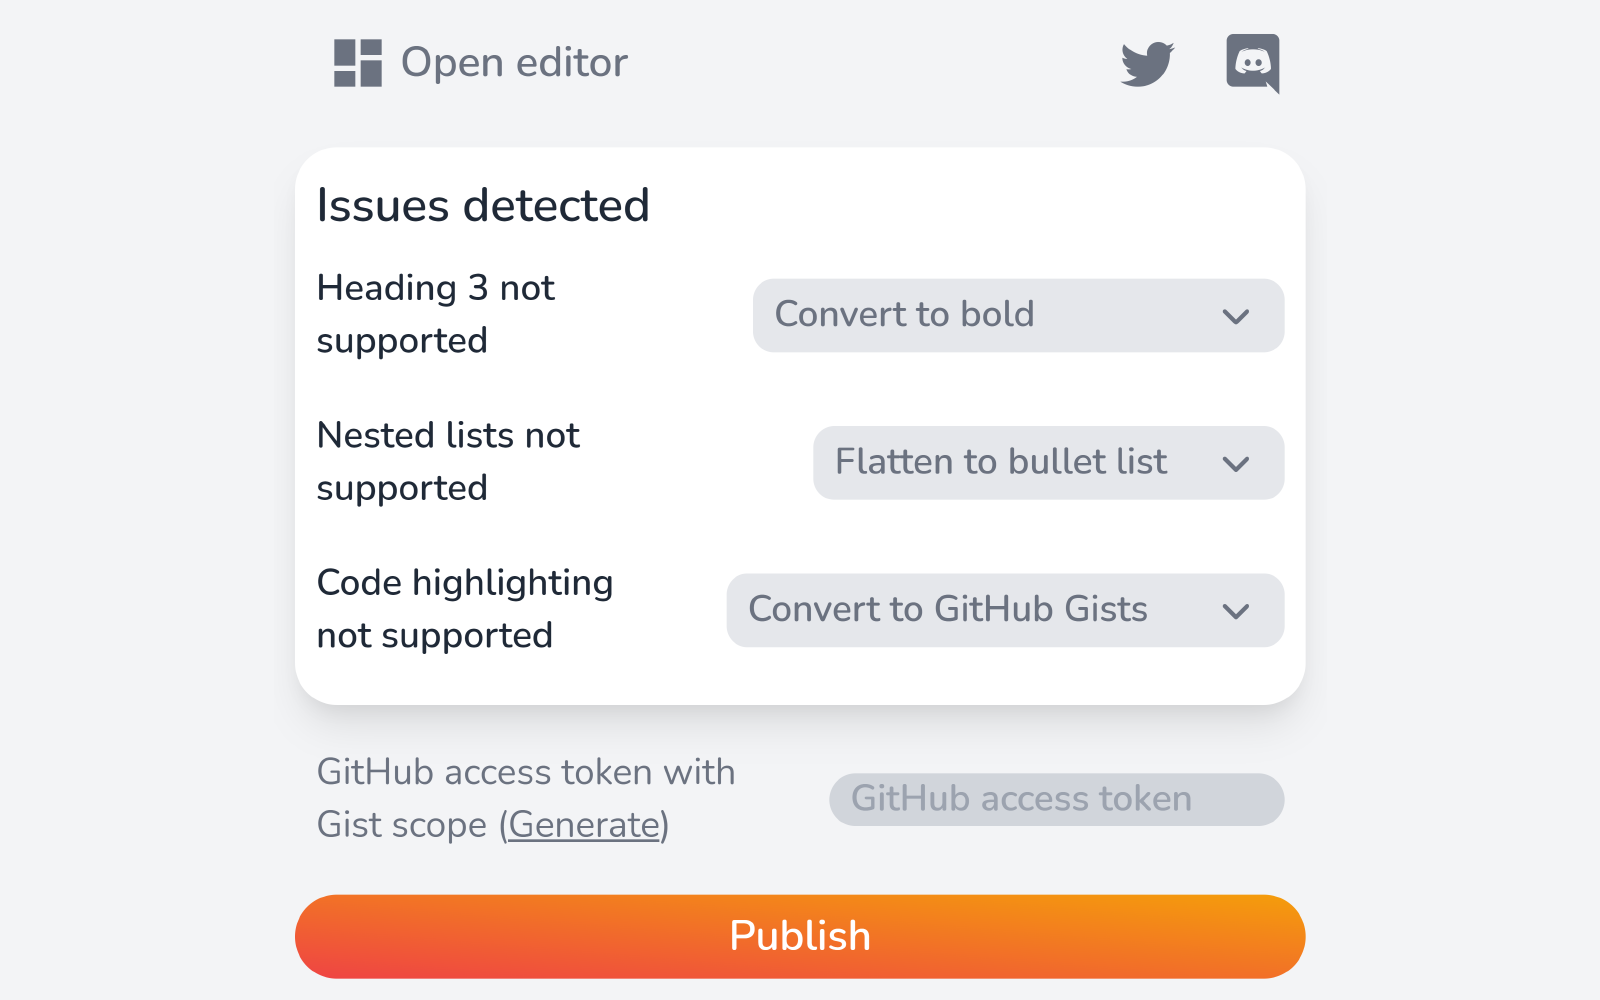The width and height of the screenshot is (1600, 1000).
Task: Click the chevron beside Flatten to bullet list
Action: 1236,463
